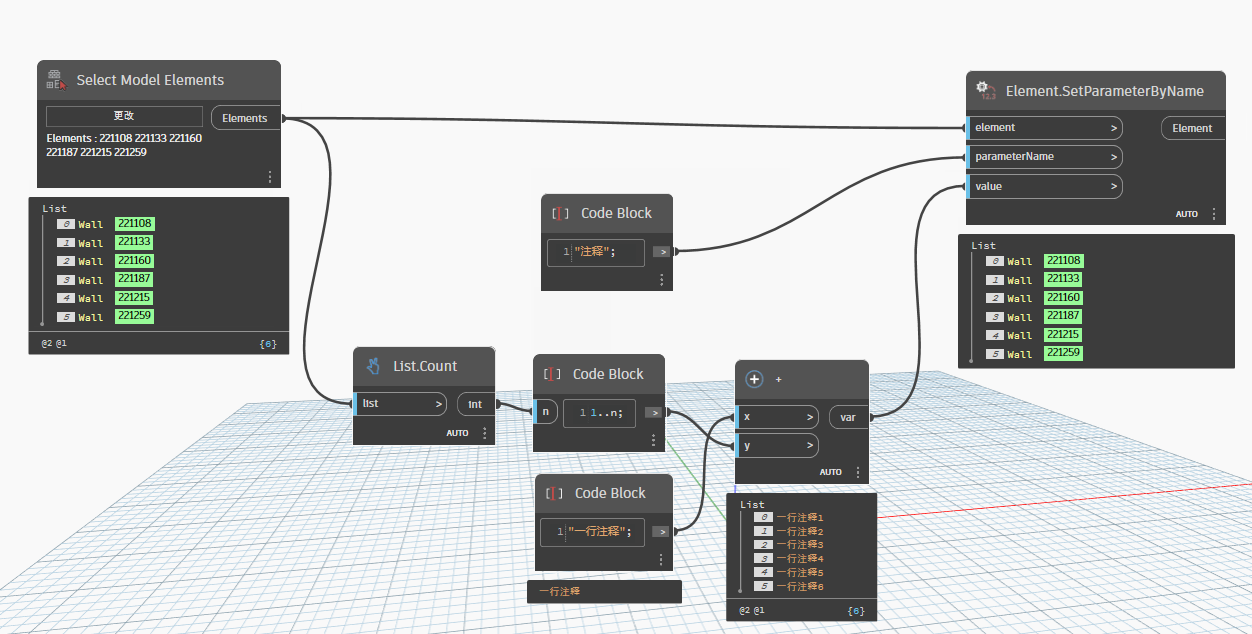The width and height of the screenshot is (1252, 634).
Task: Open the List.Count node three-dot menu
Action: click(x=485, y=433)
